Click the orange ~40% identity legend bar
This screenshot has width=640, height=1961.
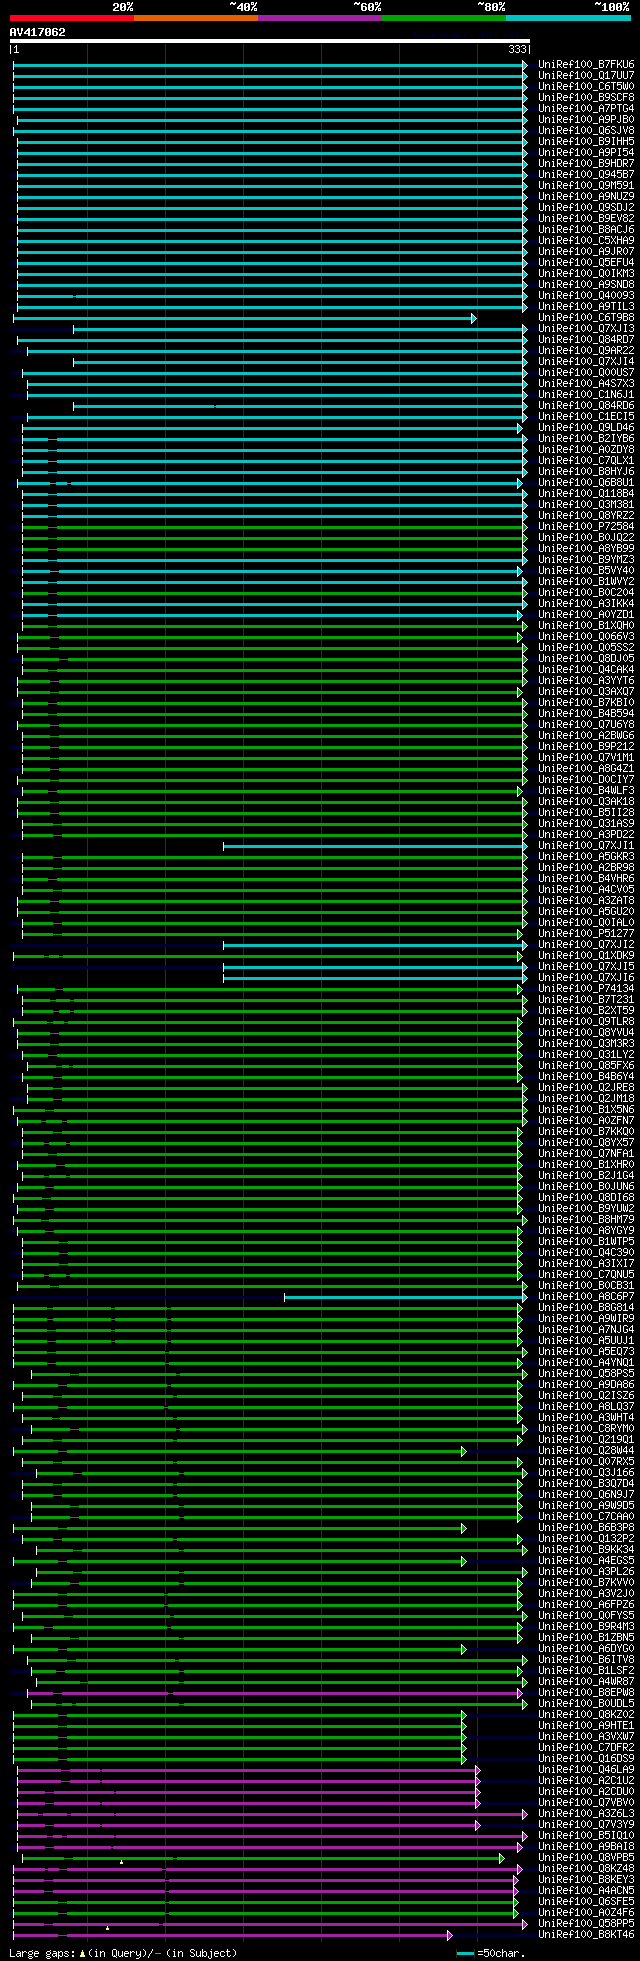pyautogui.click(x=195, y=18)
